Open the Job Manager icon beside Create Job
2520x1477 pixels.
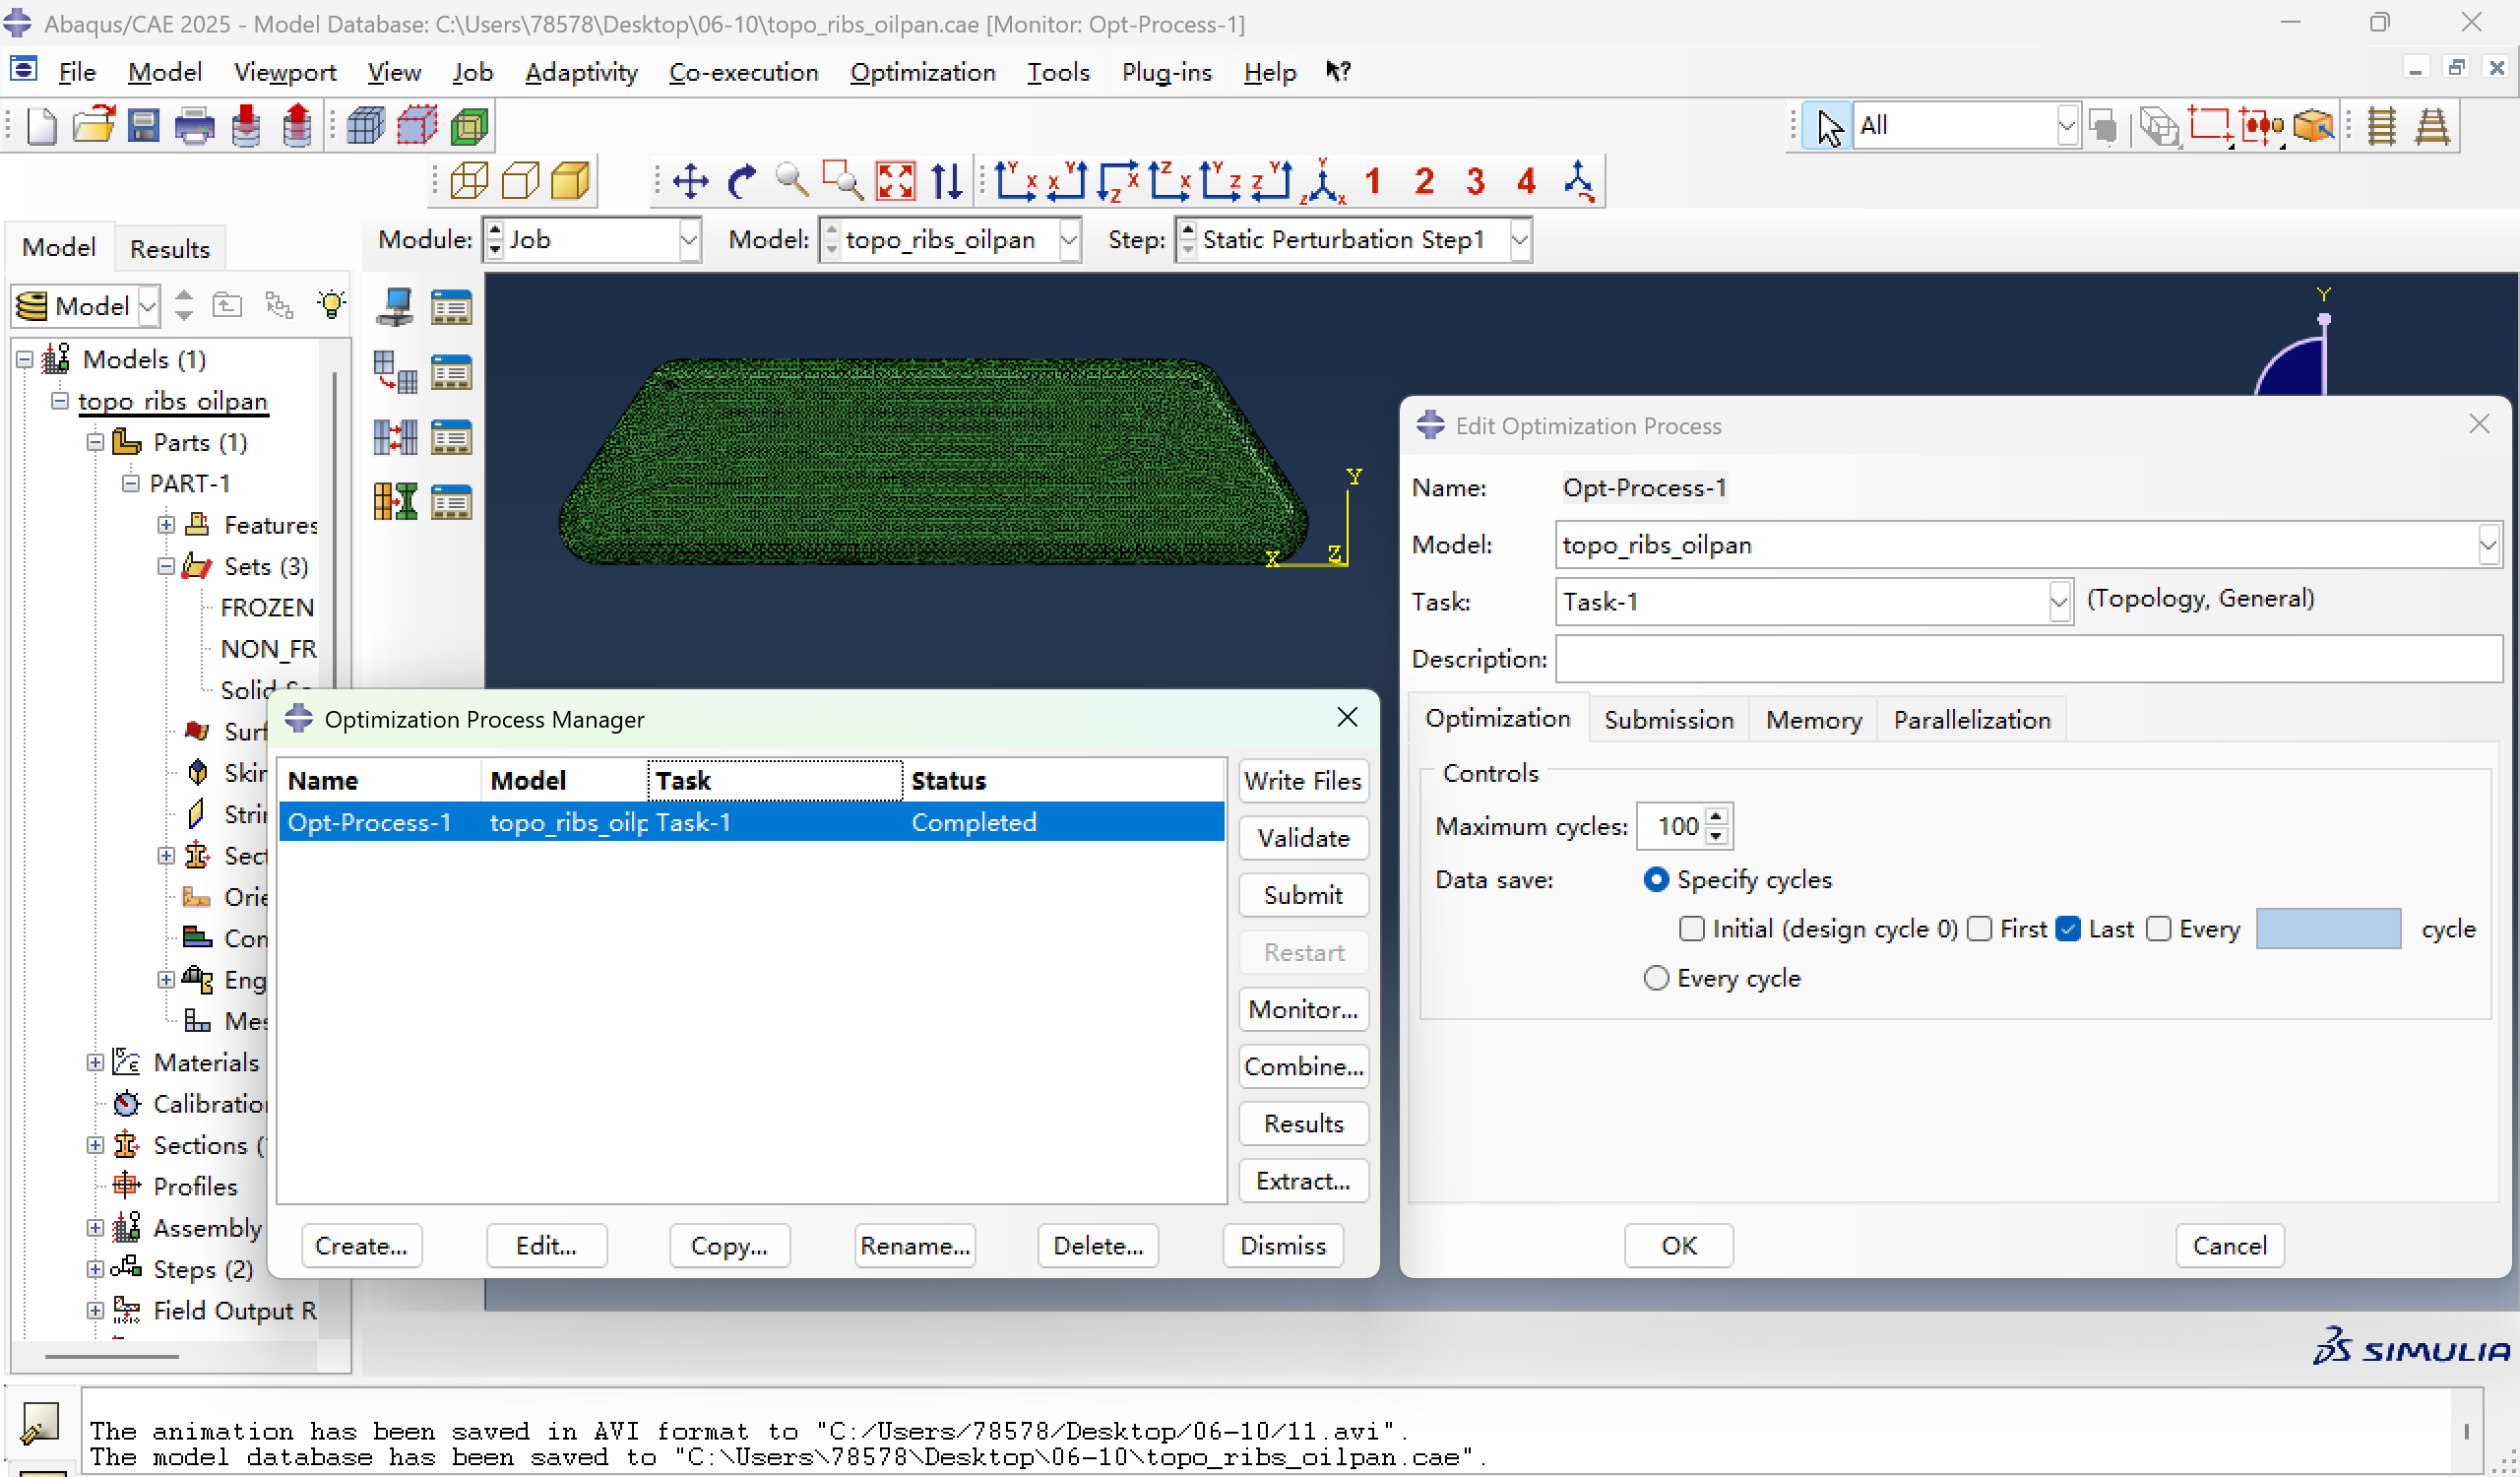(x=451, y=308)
